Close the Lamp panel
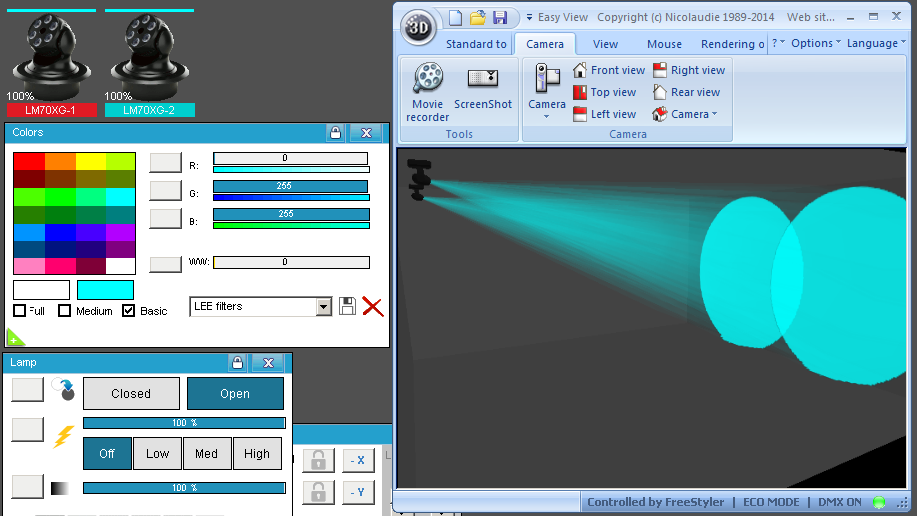This screenshot has width=917, height=516. pyautogui.click(x=268, y=363)
